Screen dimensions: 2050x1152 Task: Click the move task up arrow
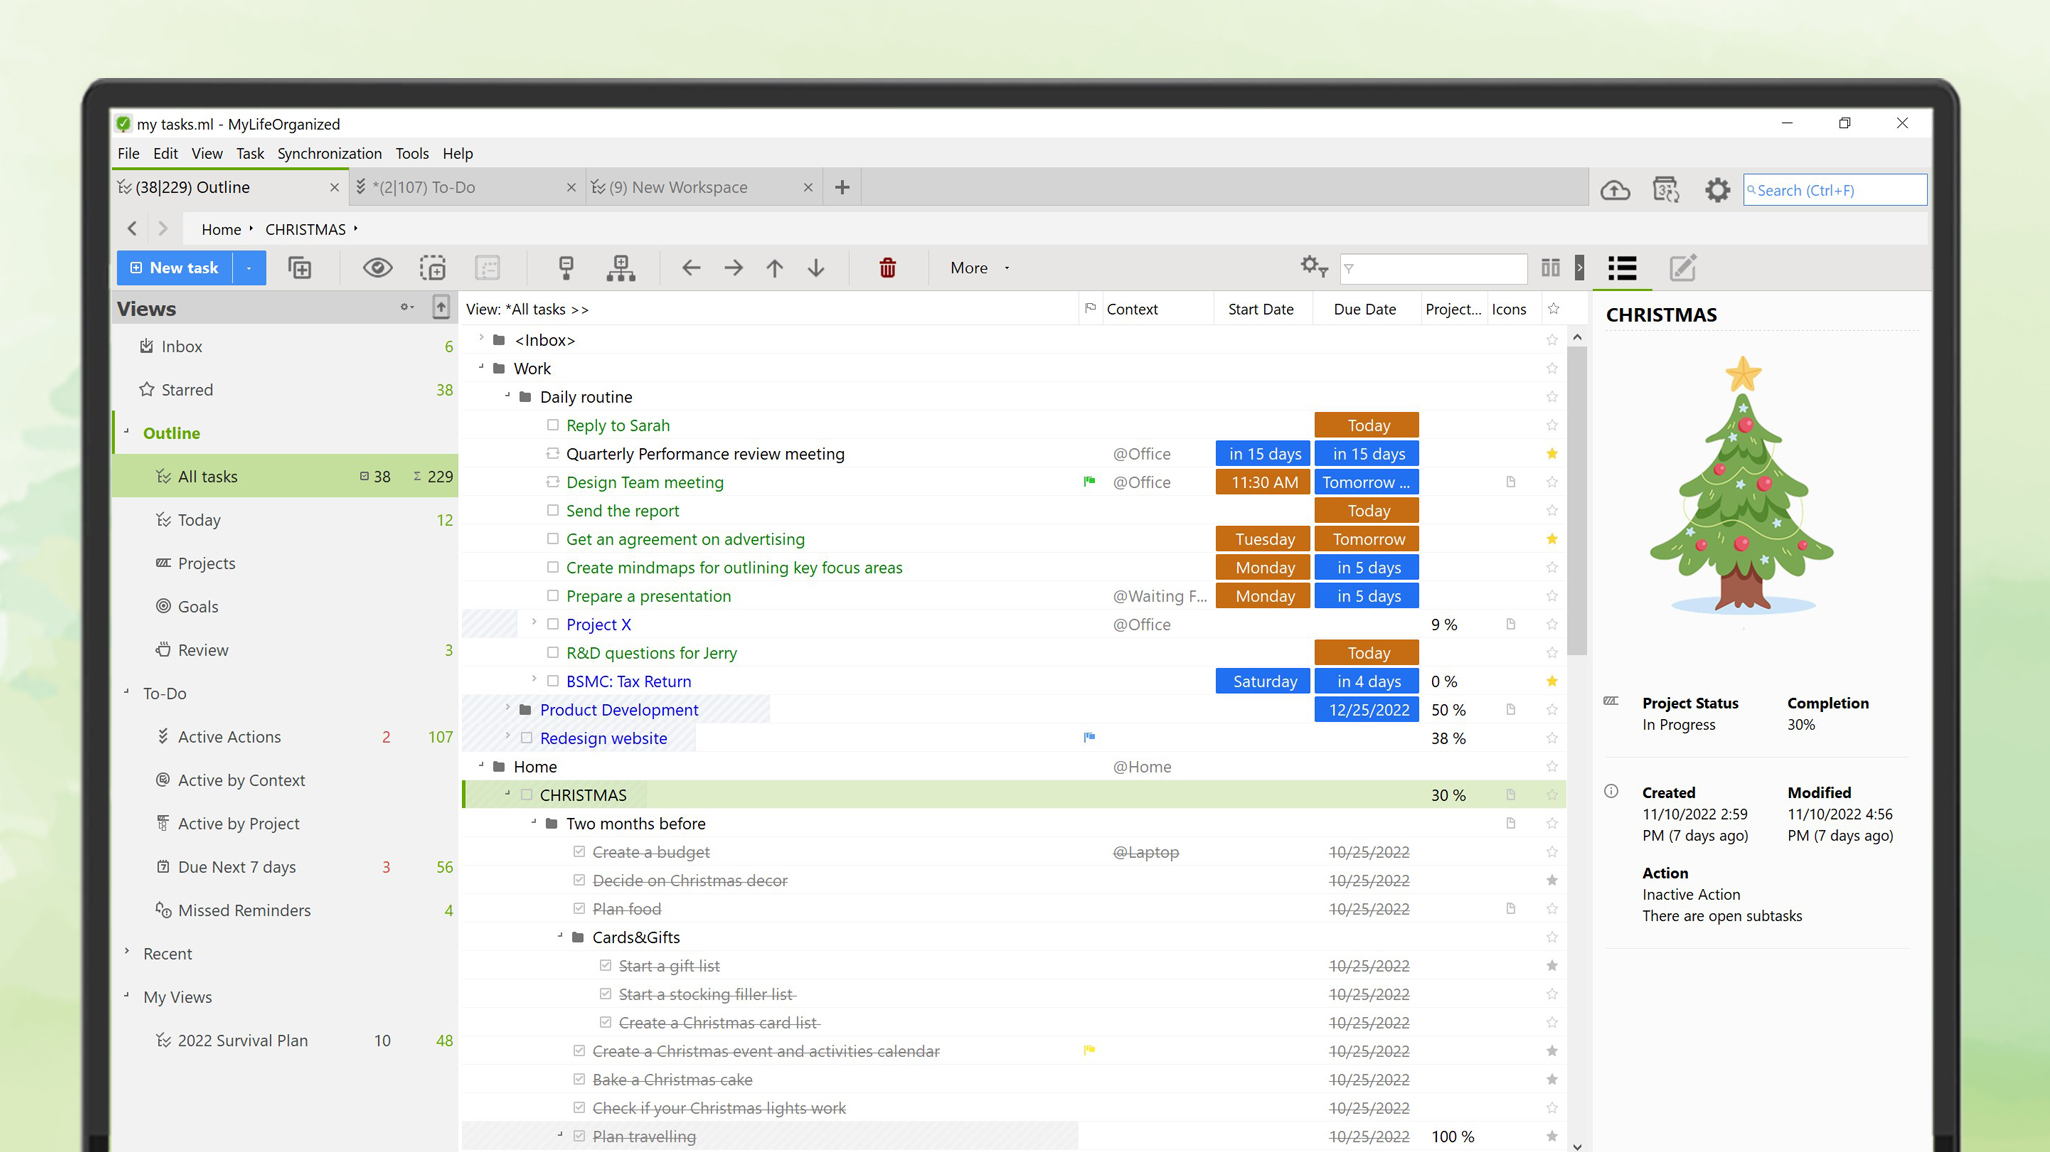point(775,268)
